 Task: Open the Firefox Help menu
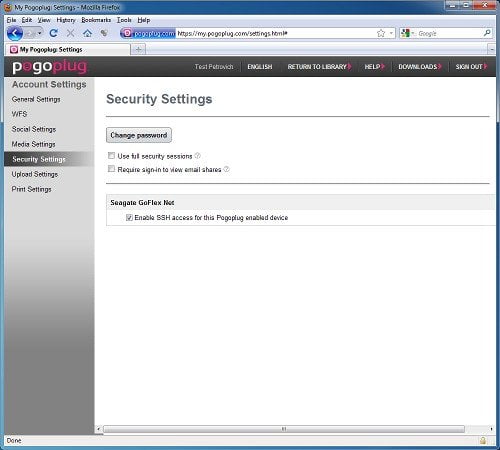[144, 20]
